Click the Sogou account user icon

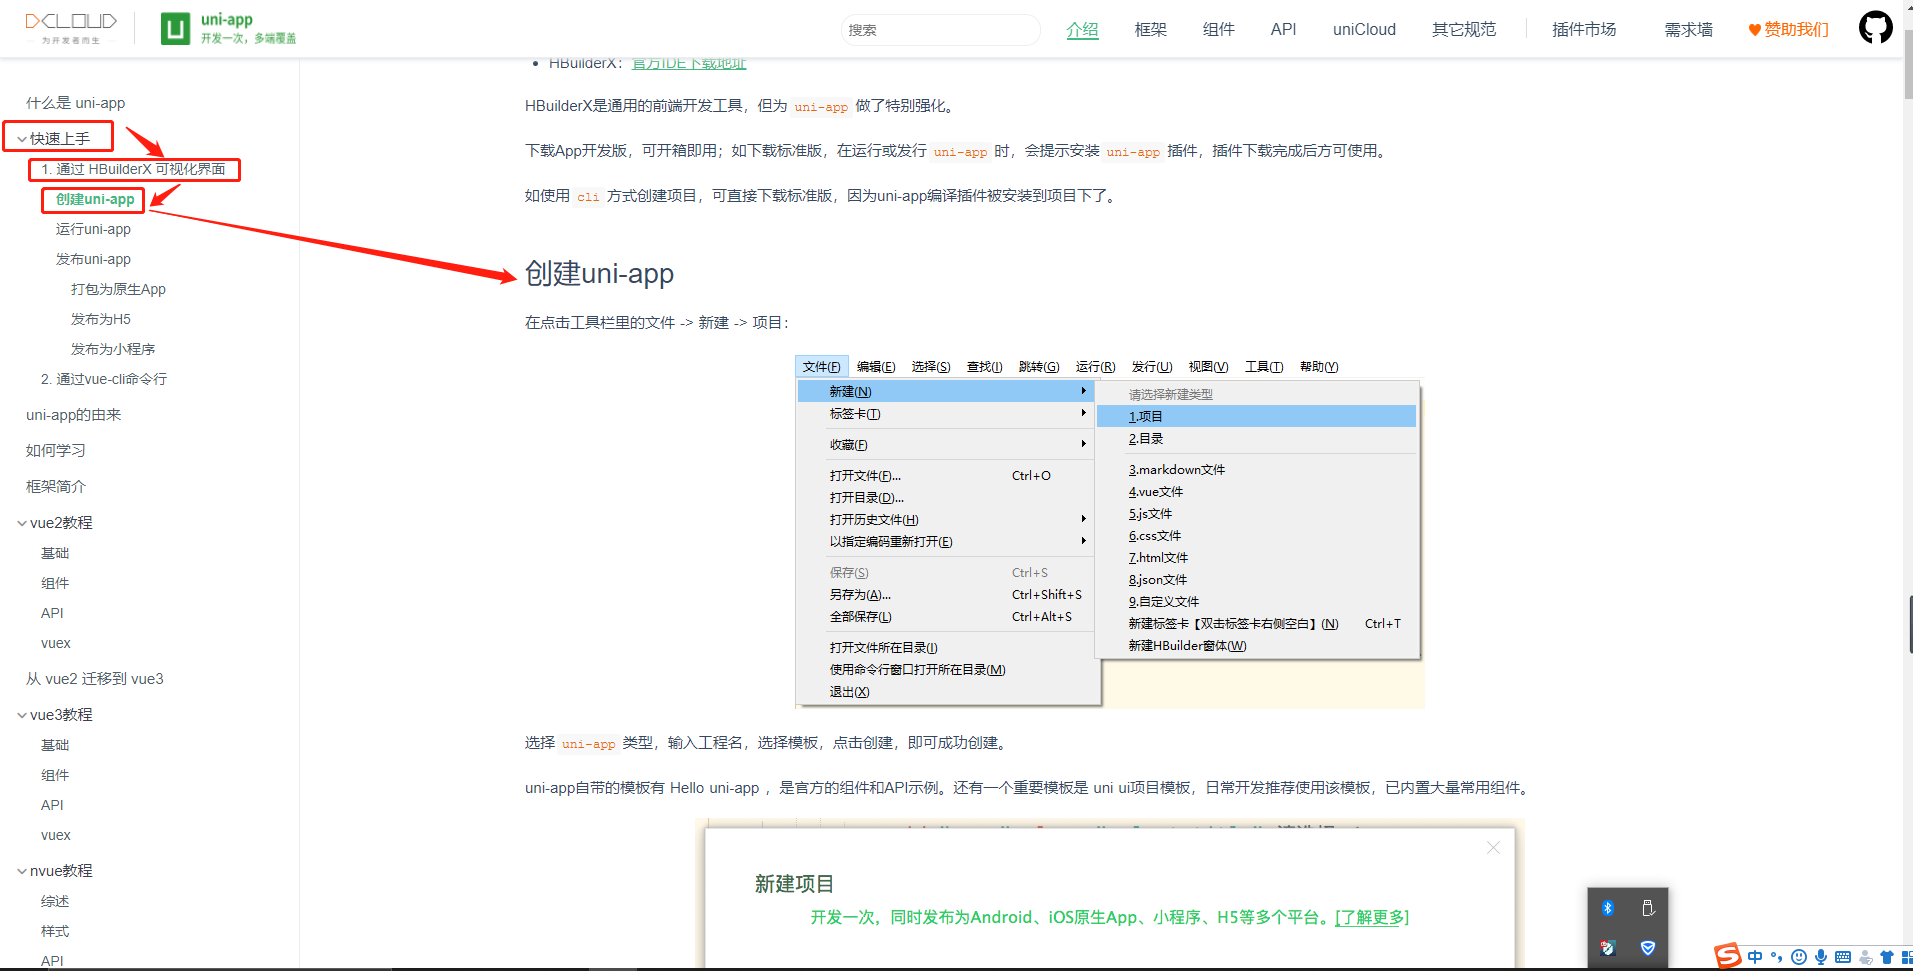tap(1865, 957)
